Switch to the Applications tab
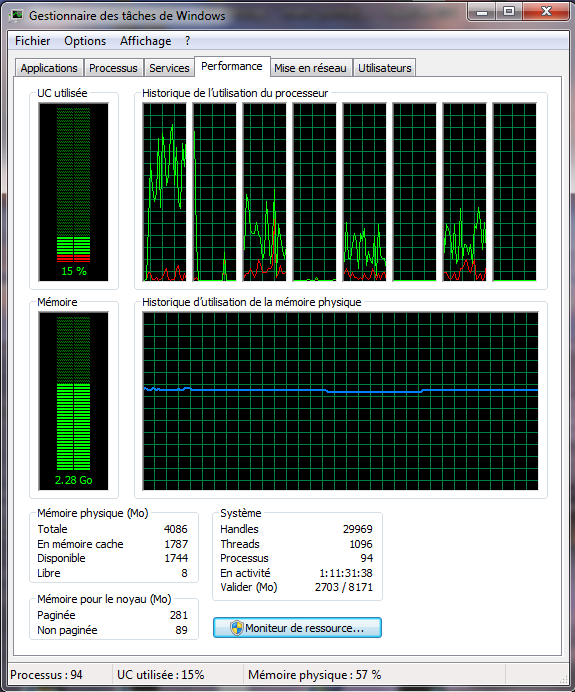The width and height of the screenshot is (575, 692). click(x=49, y=68)
